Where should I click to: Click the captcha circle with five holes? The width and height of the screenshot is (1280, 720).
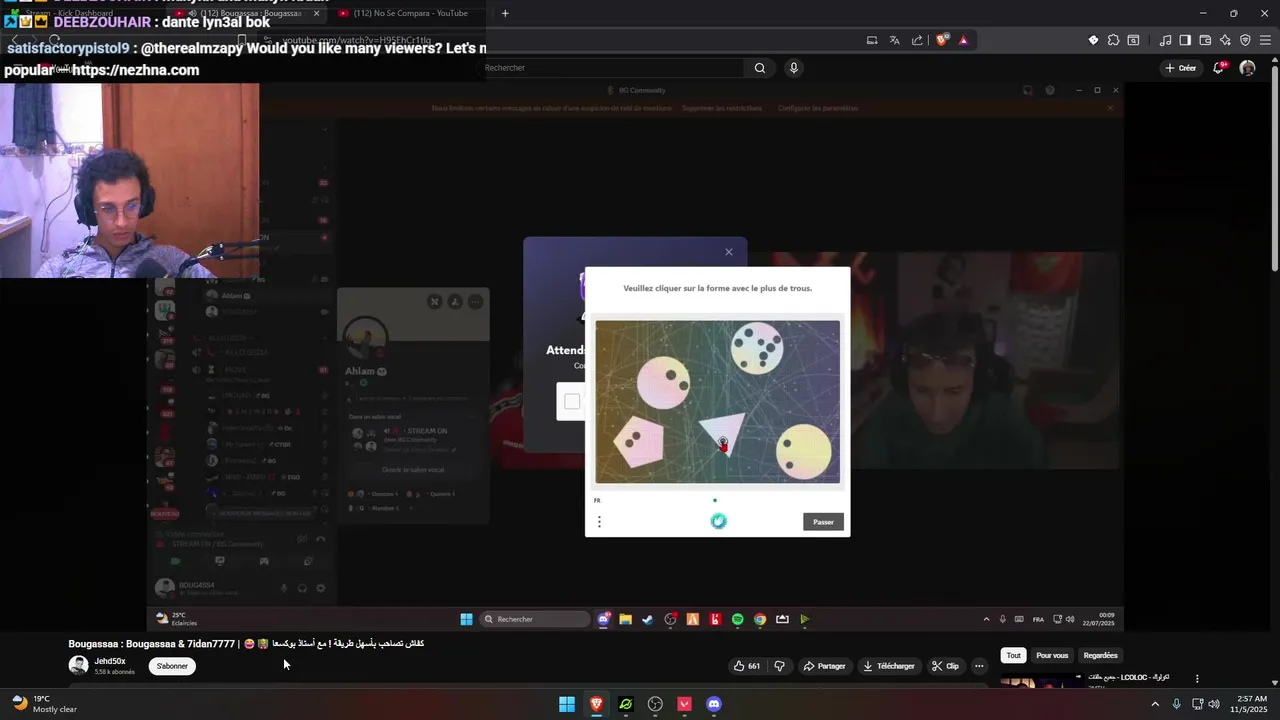point(757,347)
